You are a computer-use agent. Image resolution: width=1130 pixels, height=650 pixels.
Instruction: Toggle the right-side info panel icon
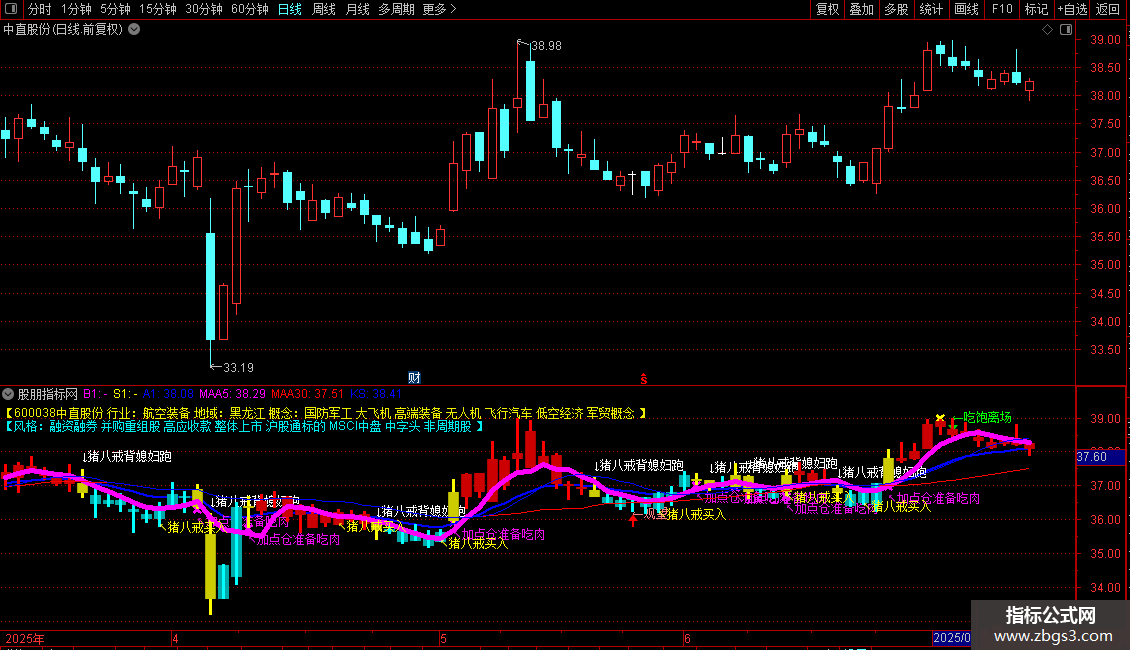tap(1066, 30)
